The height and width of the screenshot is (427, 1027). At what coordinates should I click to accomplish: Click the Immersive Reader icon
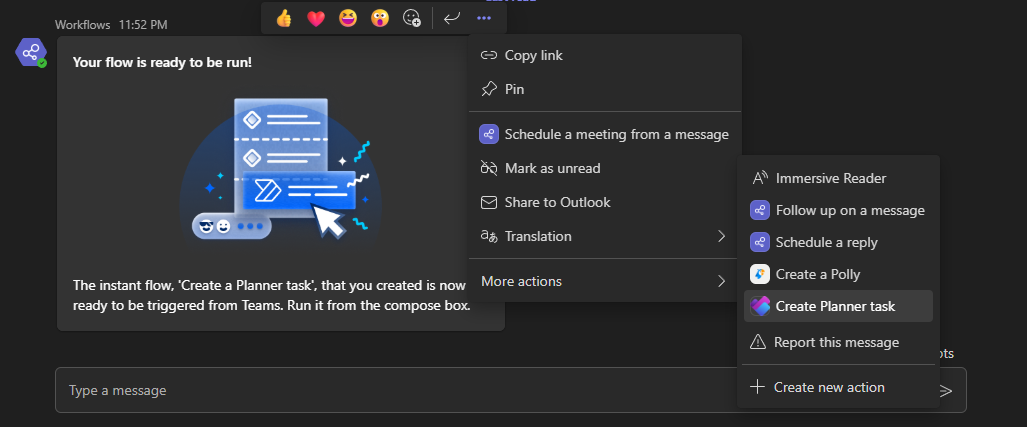click(759, 178)
